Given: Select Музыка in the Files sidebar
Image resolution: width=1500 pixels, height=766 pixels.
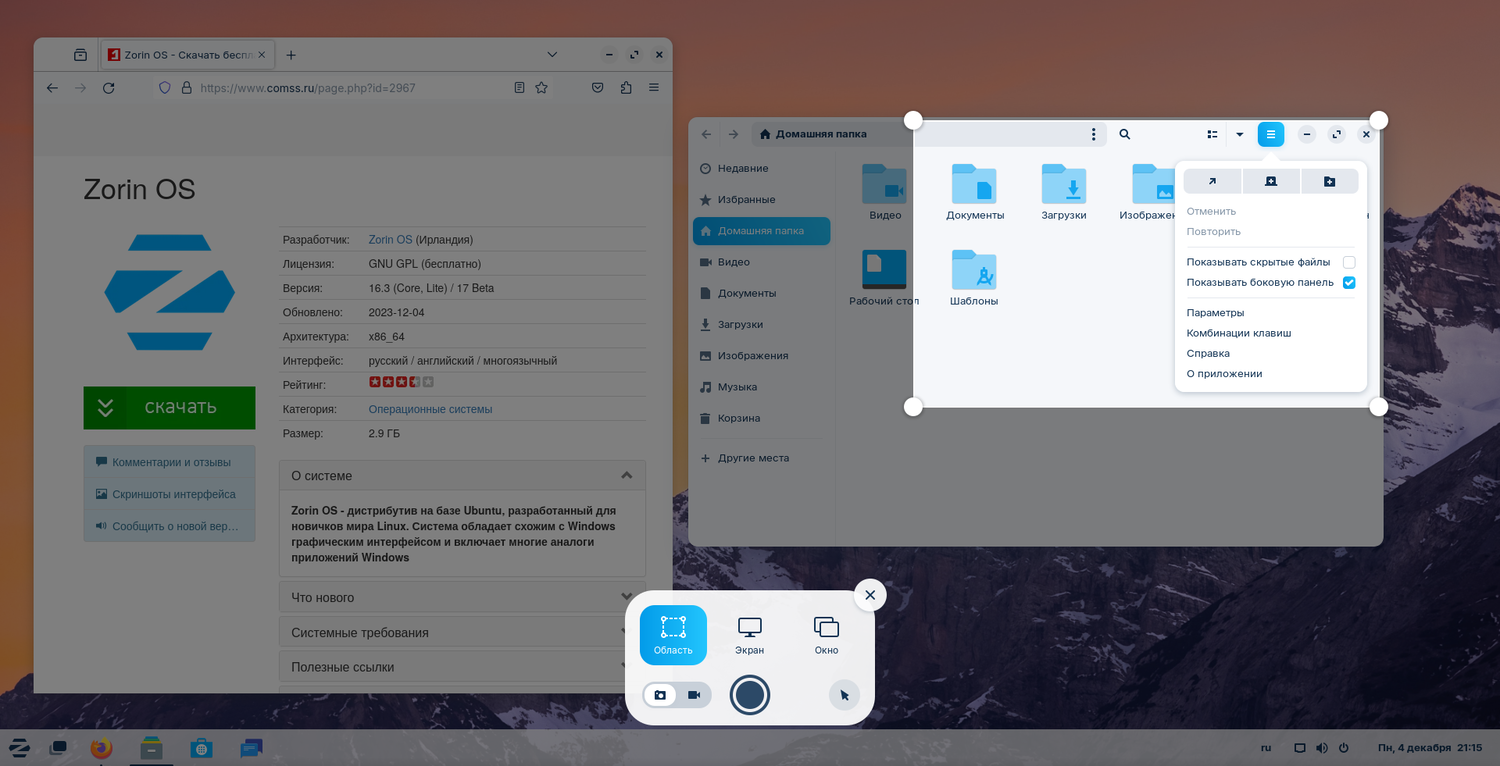Looking at the screenshot, I should point(761,386).
